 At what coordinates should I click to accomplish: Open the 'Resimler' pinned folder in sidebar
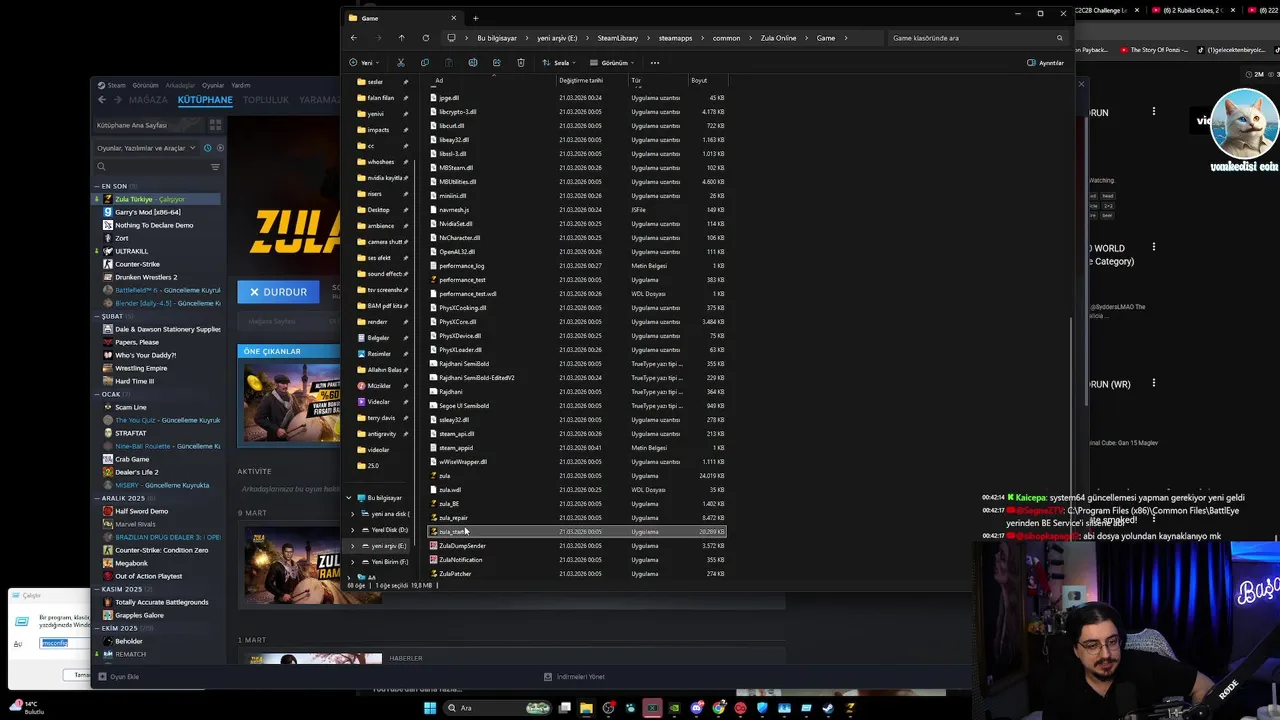click(379, 354)
